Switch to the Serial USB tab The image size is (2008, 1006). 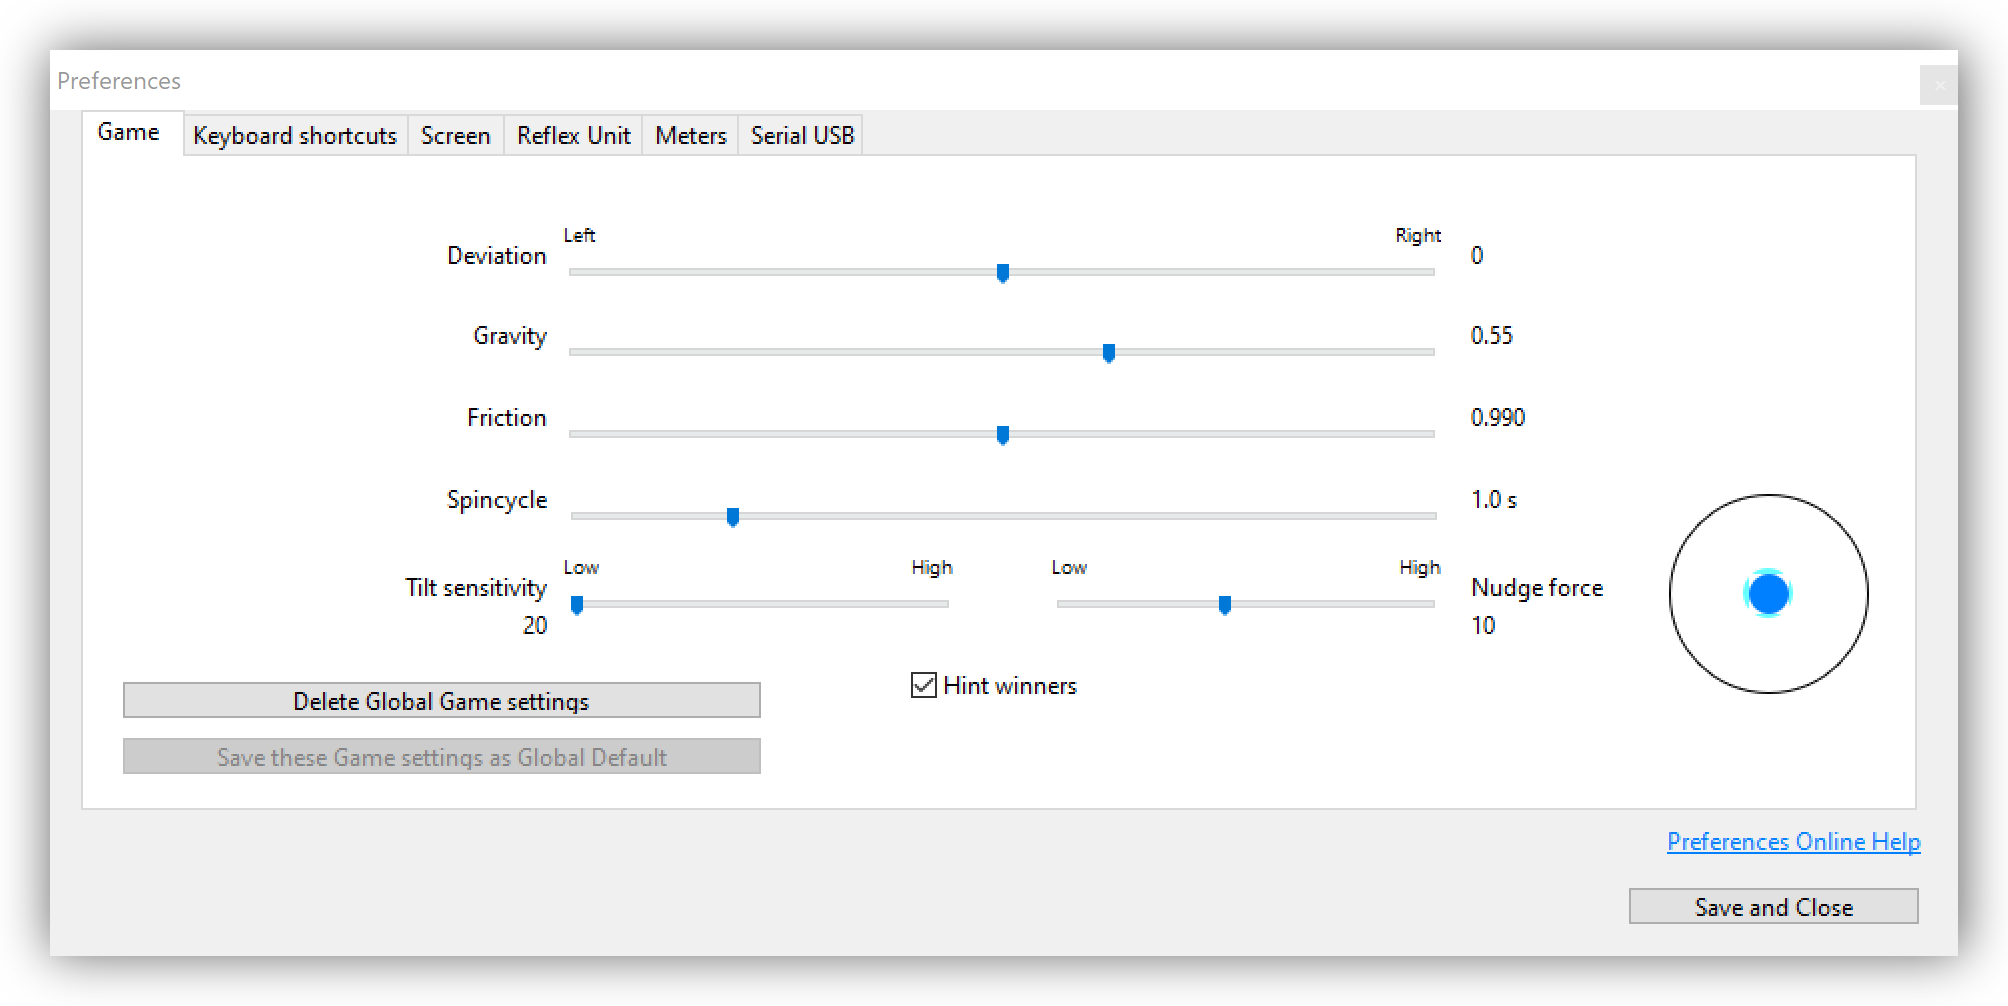[802, 136]
